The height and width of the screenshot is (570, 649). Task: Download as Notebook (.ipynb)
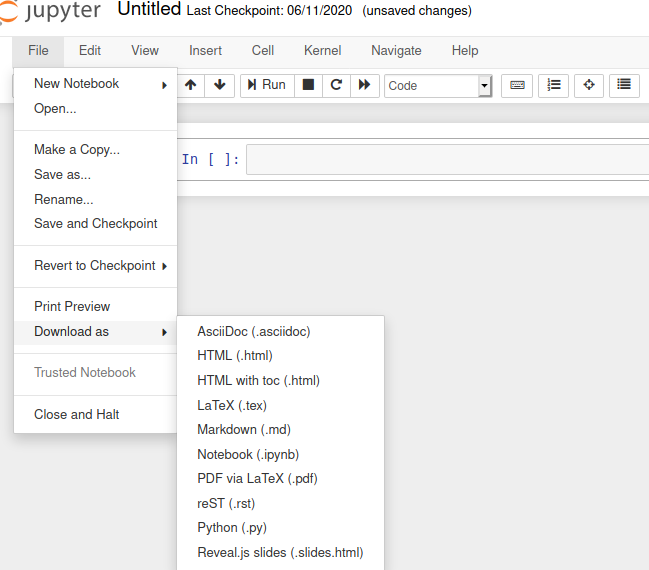click(x=281, y=455)
